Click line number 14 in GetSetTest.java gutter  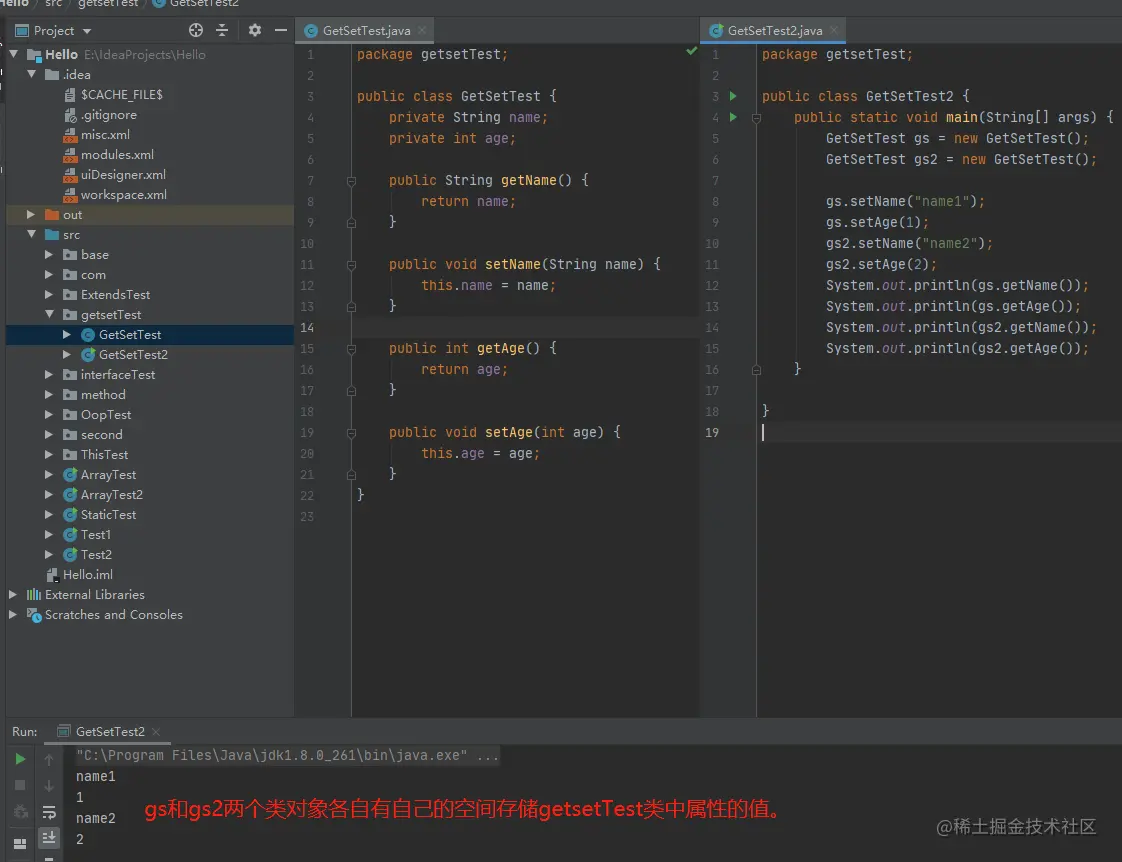tap(307, 328)
